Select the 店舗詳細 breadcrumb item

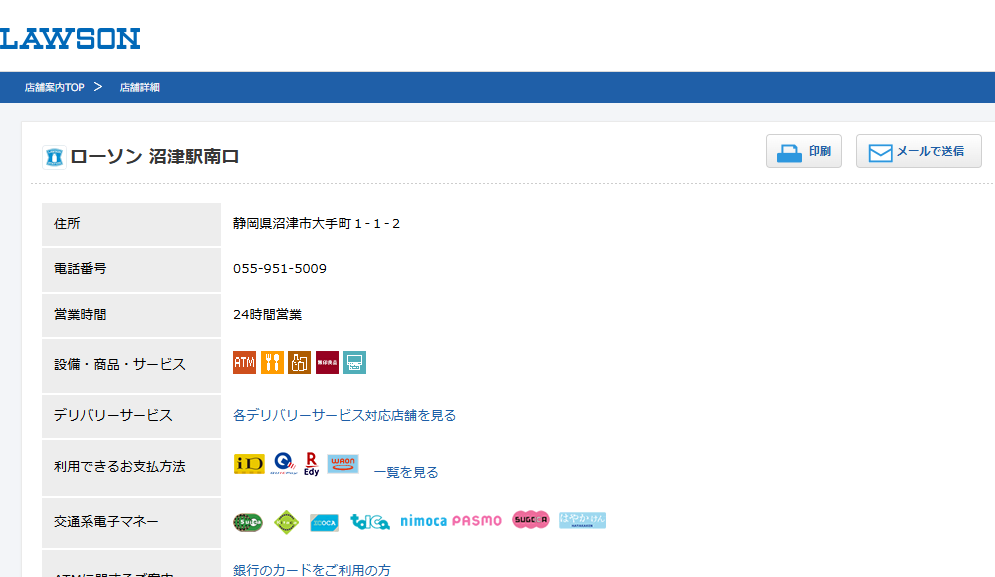click(x=140, y=88)
